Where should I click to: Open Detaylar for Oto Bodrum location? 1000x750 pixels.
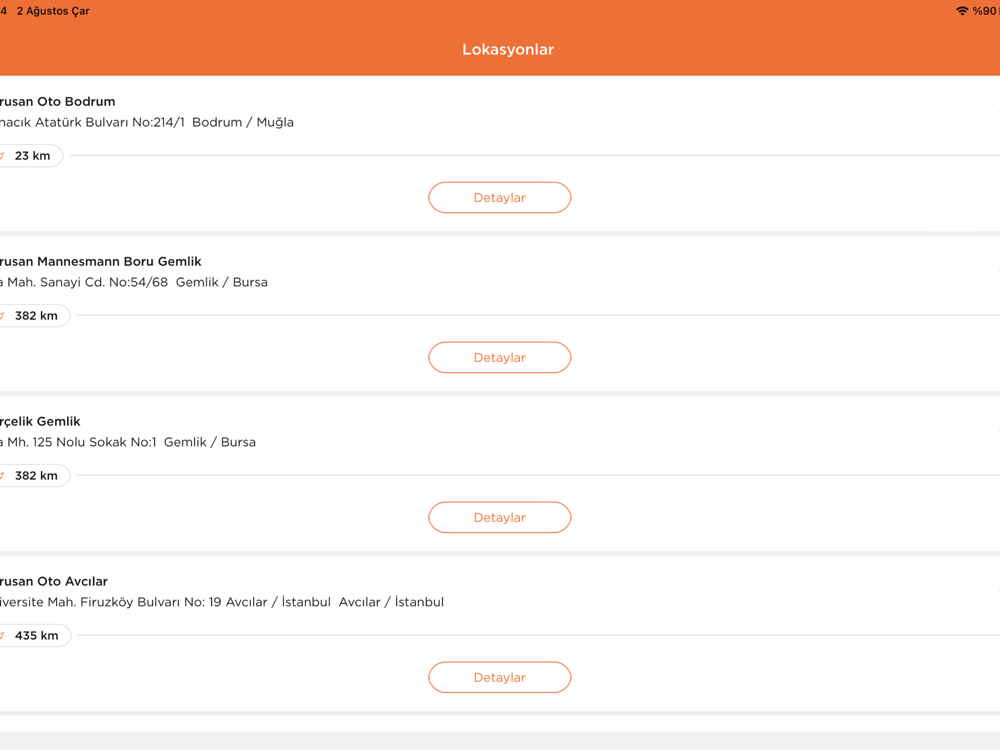pos(499,198)
